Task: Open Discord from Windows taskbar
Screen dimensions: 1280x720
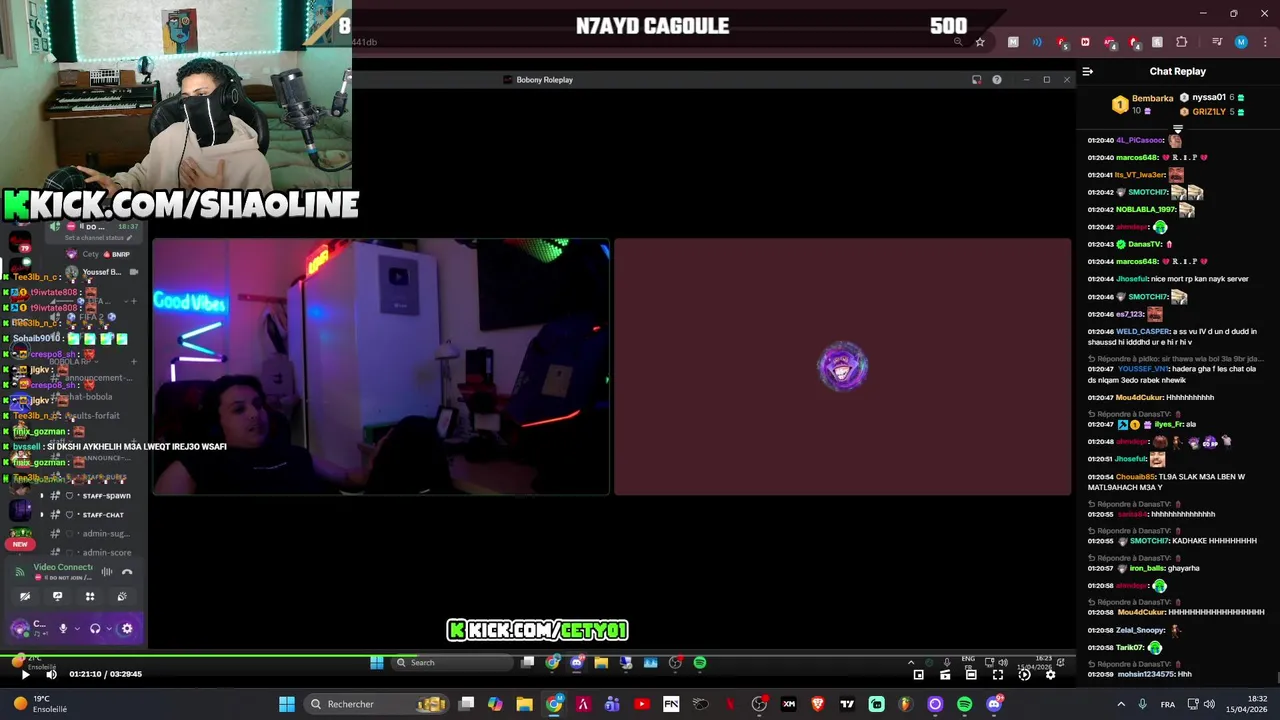Action: [994, 704]
